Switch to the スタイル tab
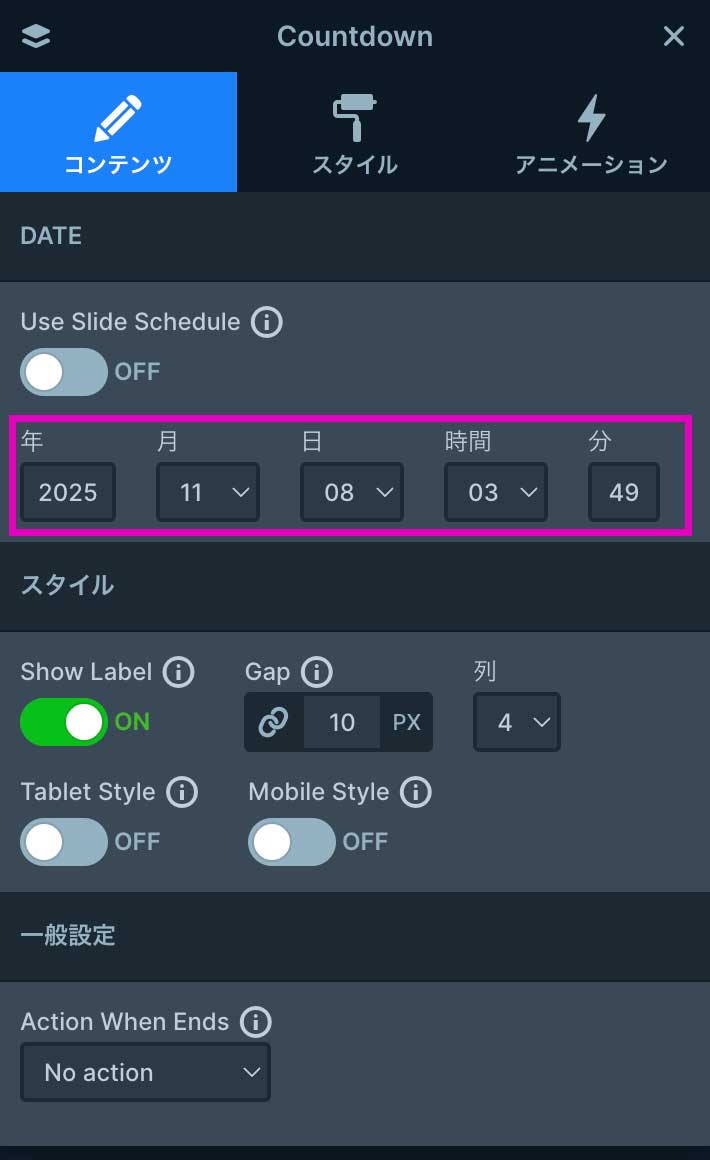 click(x=354, y=132)
